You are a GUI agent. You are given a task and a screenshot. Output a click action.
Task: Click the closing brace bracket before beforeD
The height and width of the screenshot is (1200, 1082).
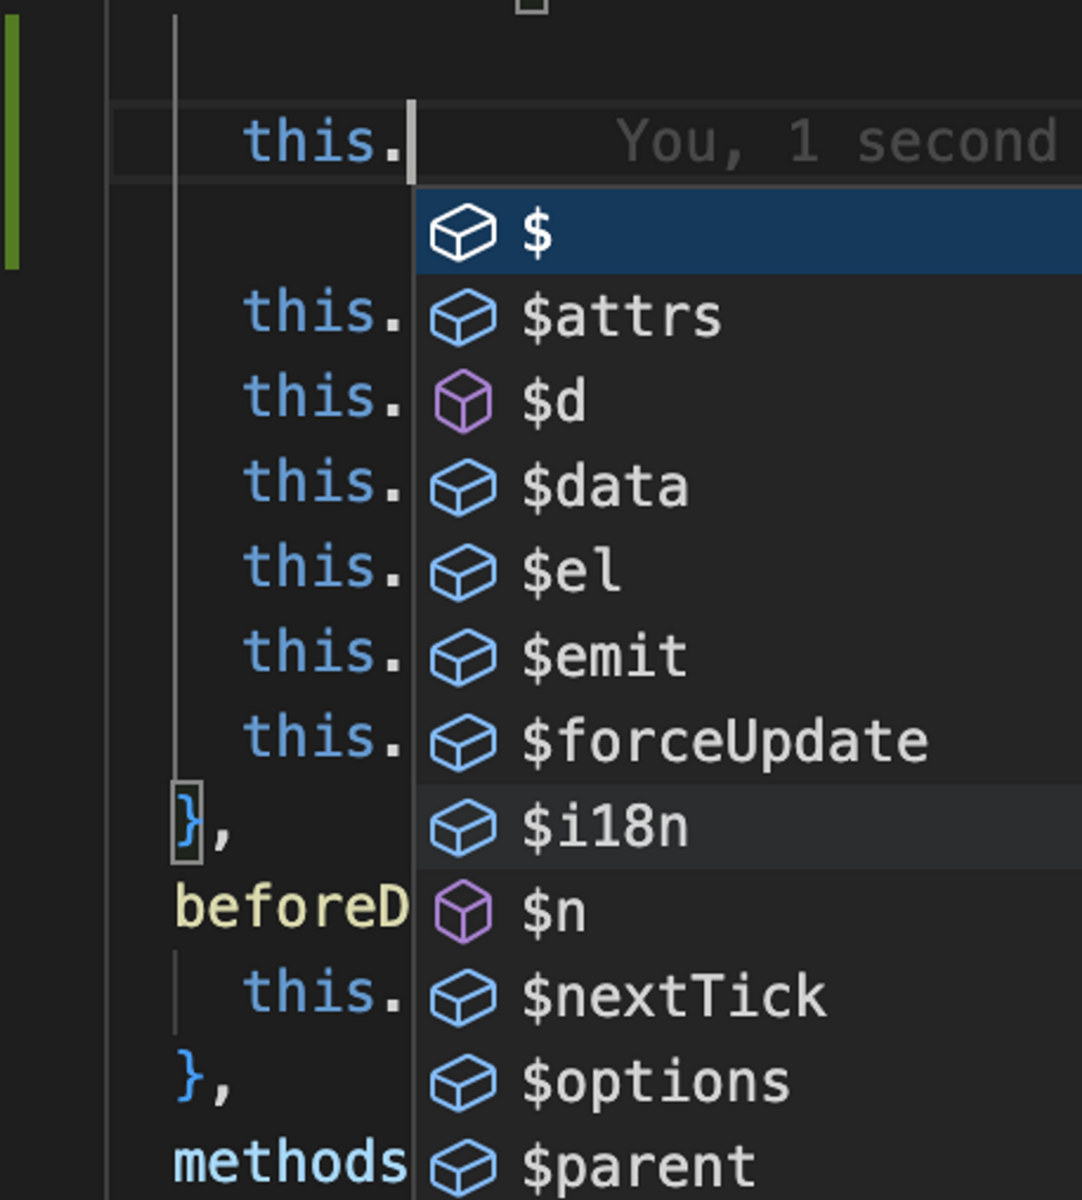[188, 823]
